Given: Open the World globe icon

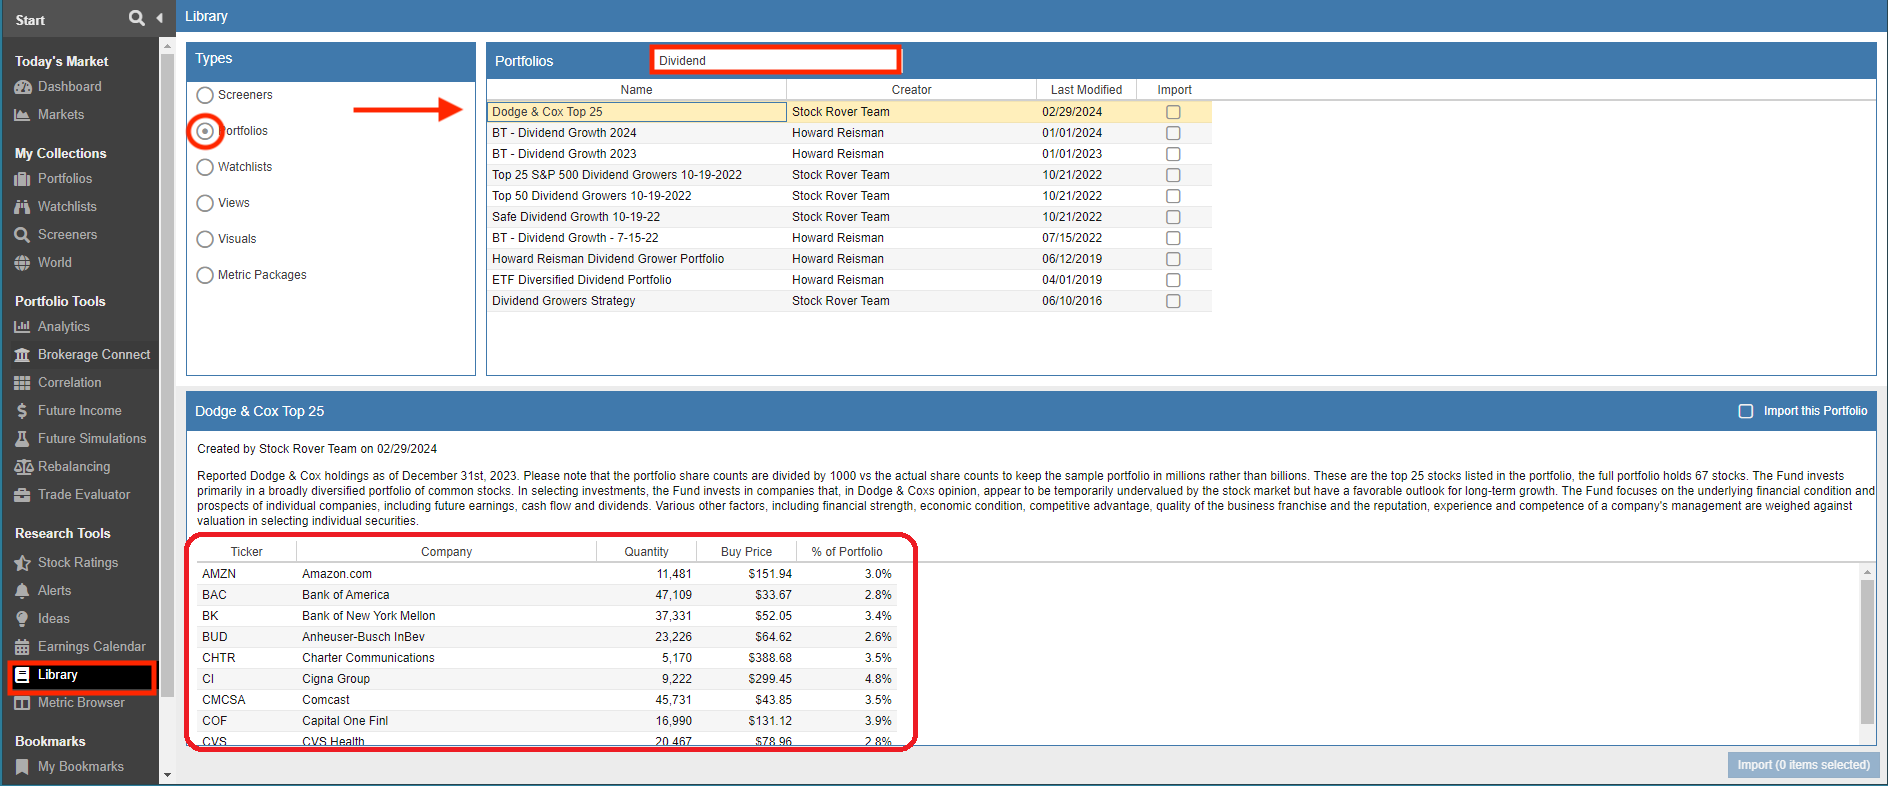Looking at the screenshot, I should pos(22,263).
